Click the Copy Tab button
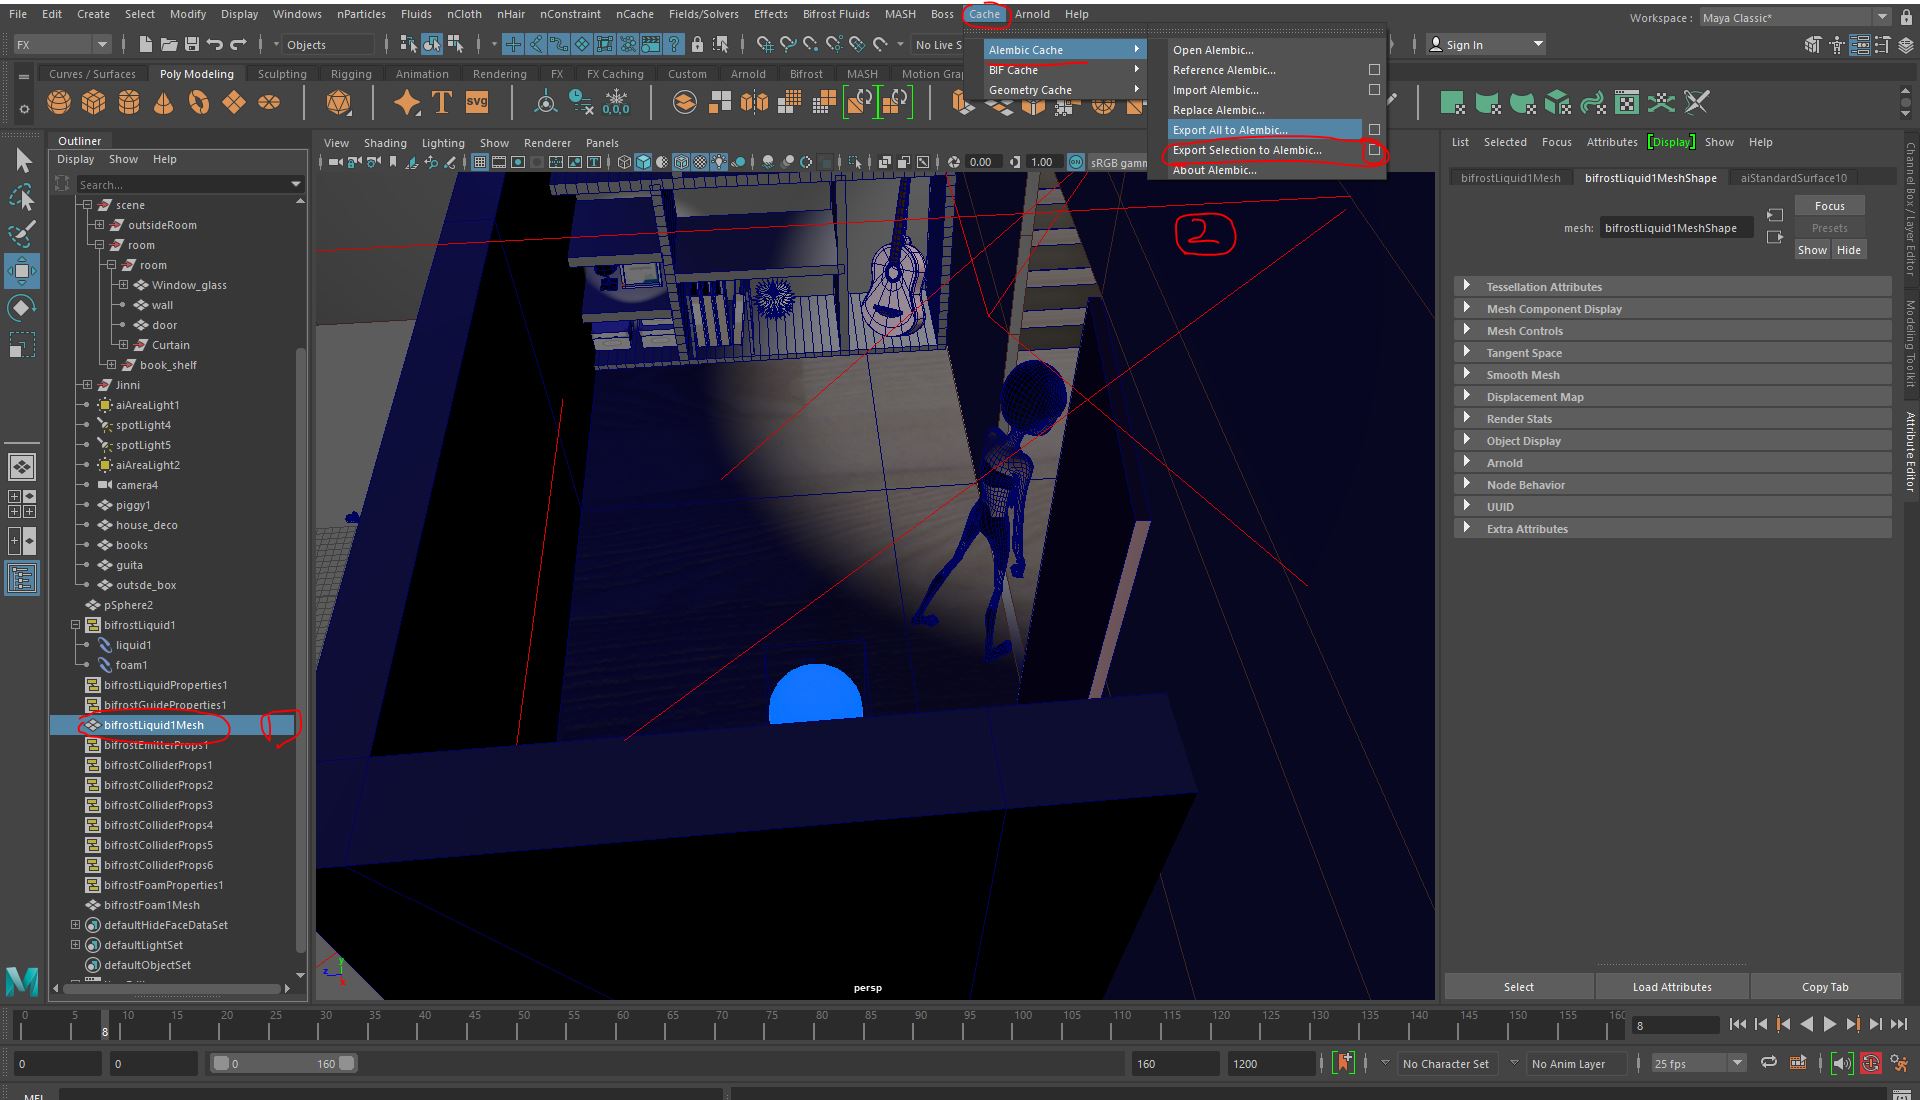Image resolution: width=1920 pixels, height=1100 pixels. click(x=1825, y=987)
